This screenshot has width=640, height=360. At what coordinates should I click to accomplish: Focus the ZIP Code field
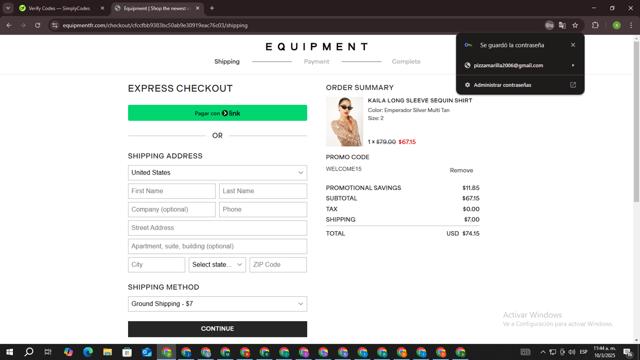(x=278, y=265)
